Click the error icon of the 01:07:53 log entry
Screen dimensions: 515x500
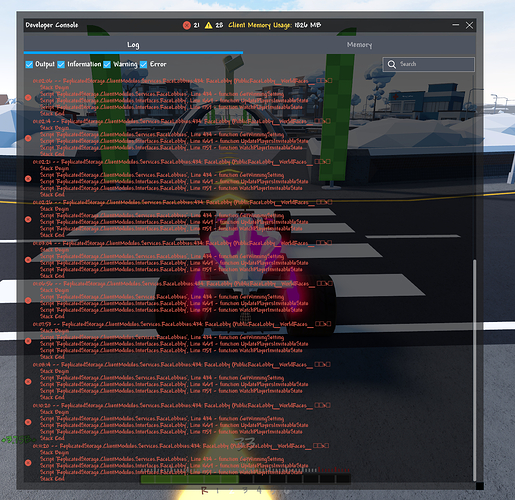coord(28,341)
